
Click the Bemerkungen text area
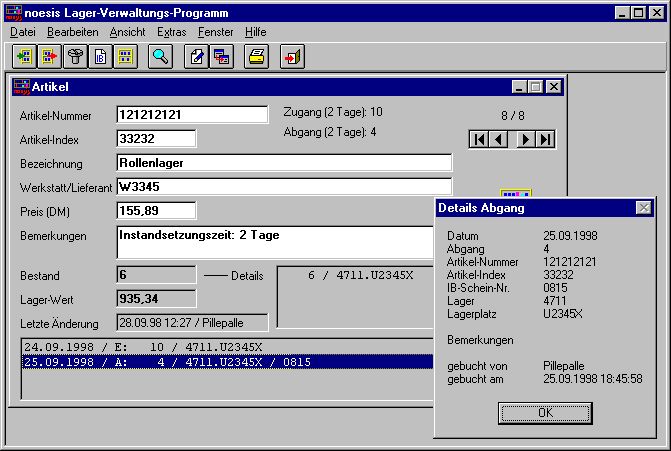pos(275,242)
